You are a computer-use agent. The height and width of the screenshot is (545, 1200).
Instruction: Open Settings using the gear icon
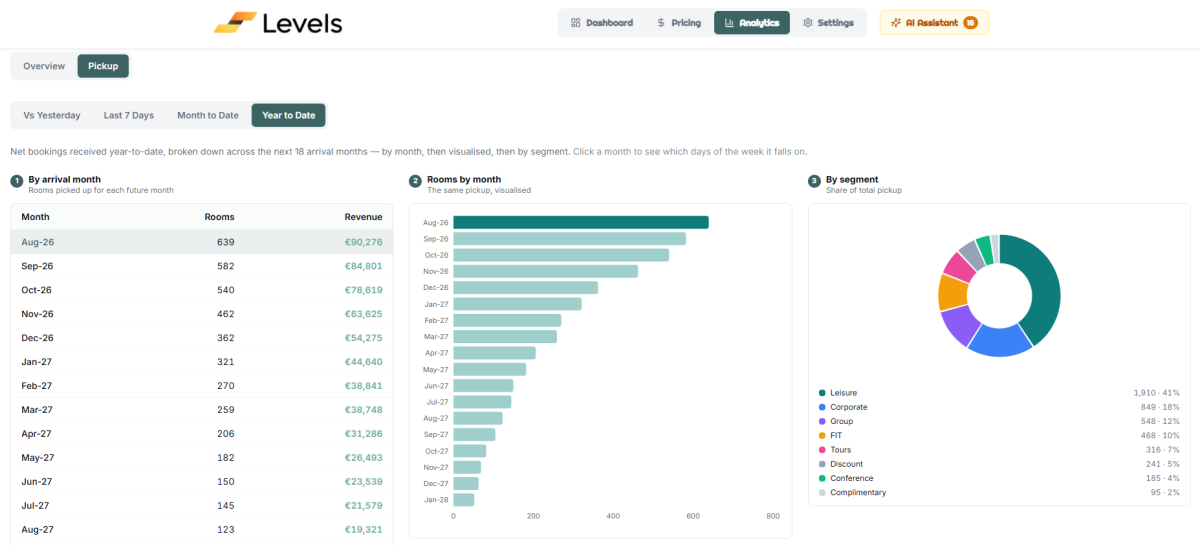coord(808,22)
